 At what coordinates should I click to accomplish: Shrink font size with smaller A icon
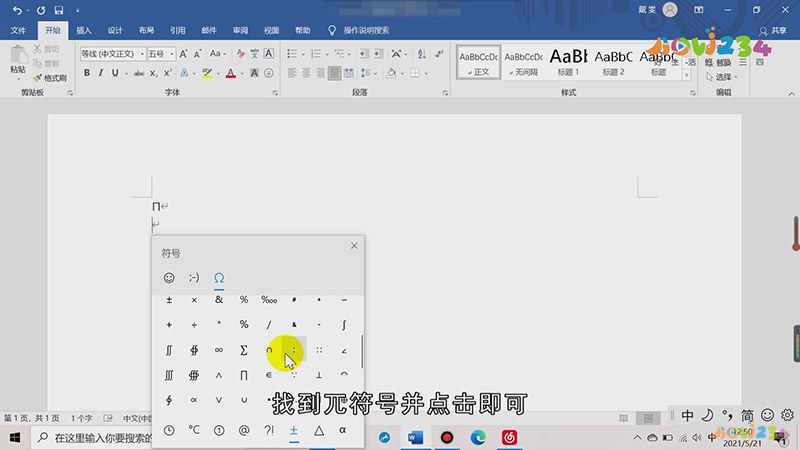197,54
